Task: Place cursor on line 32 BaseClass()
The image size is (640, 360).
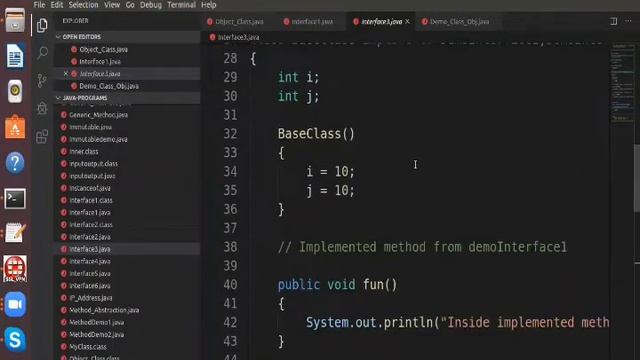Action: 316,134
